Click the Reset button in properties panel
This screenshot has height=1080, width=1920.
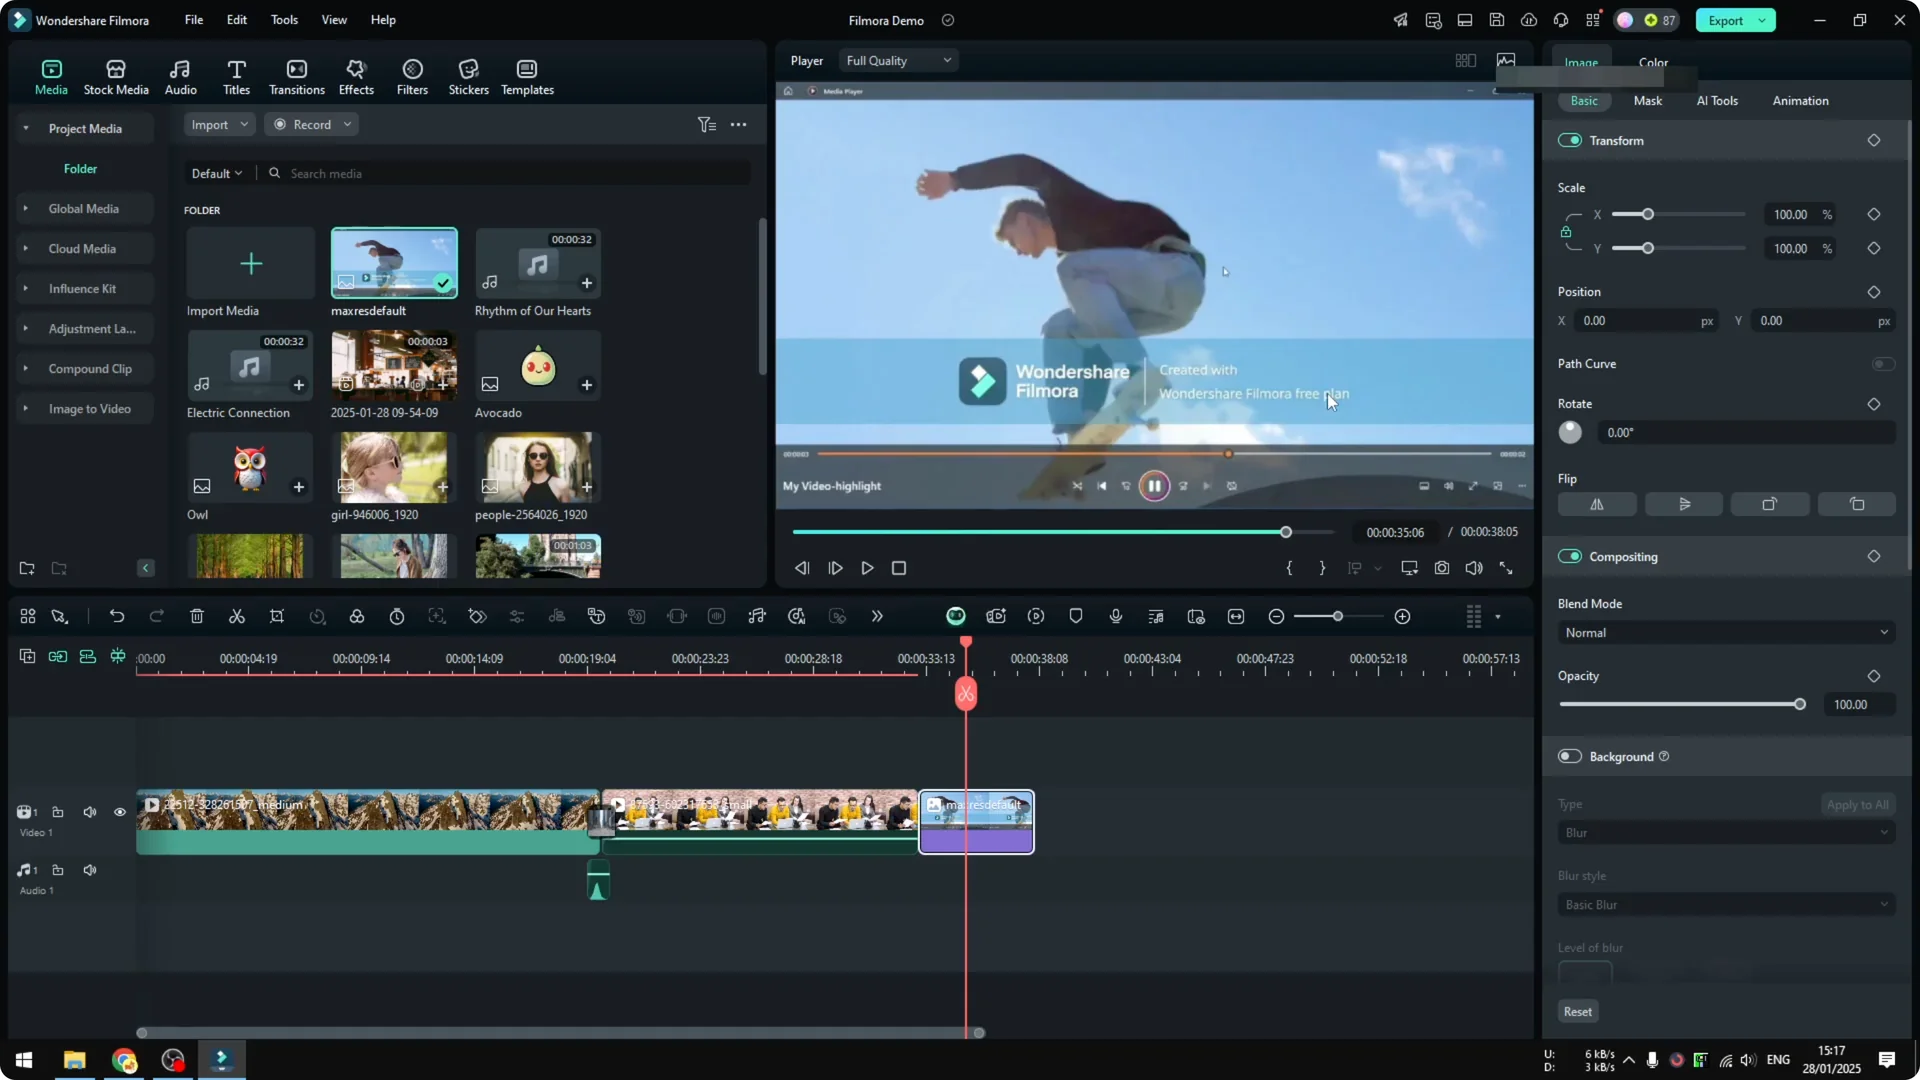(x=1577, y=1012)
